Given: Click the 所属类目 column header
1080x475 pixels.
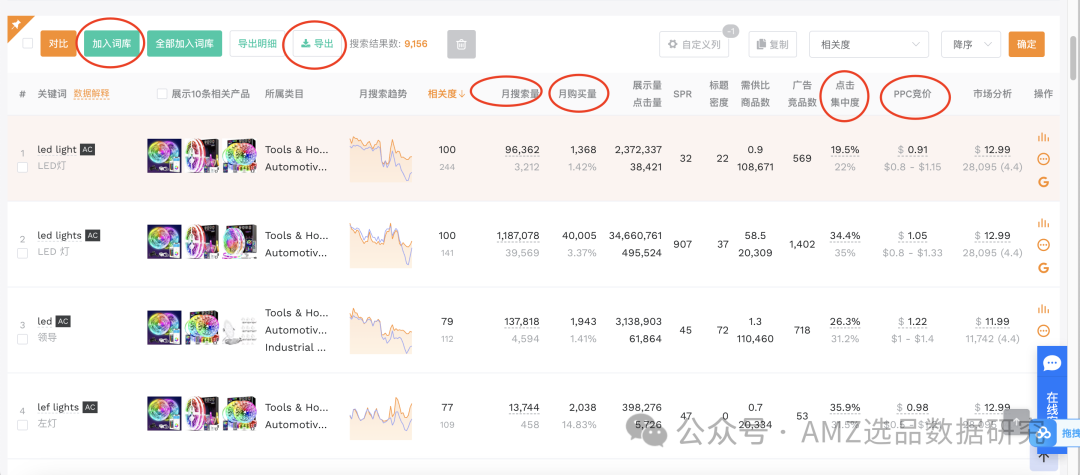Looking at the screenshot, I should [284, 94].
